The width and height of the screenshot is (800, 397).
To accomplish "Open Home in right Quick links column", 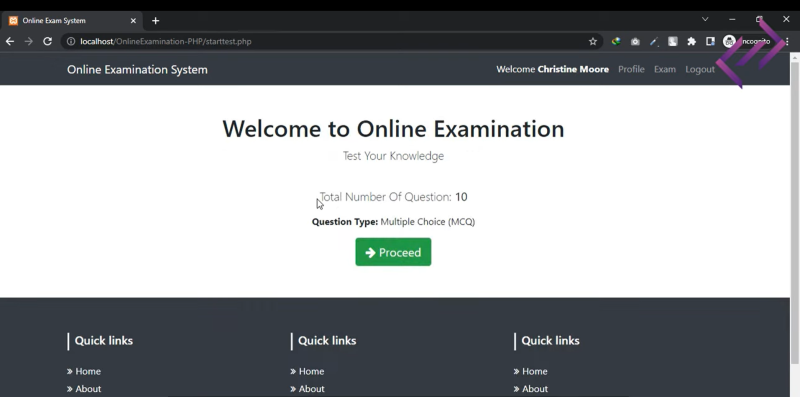I will click(x=535, y=371).
